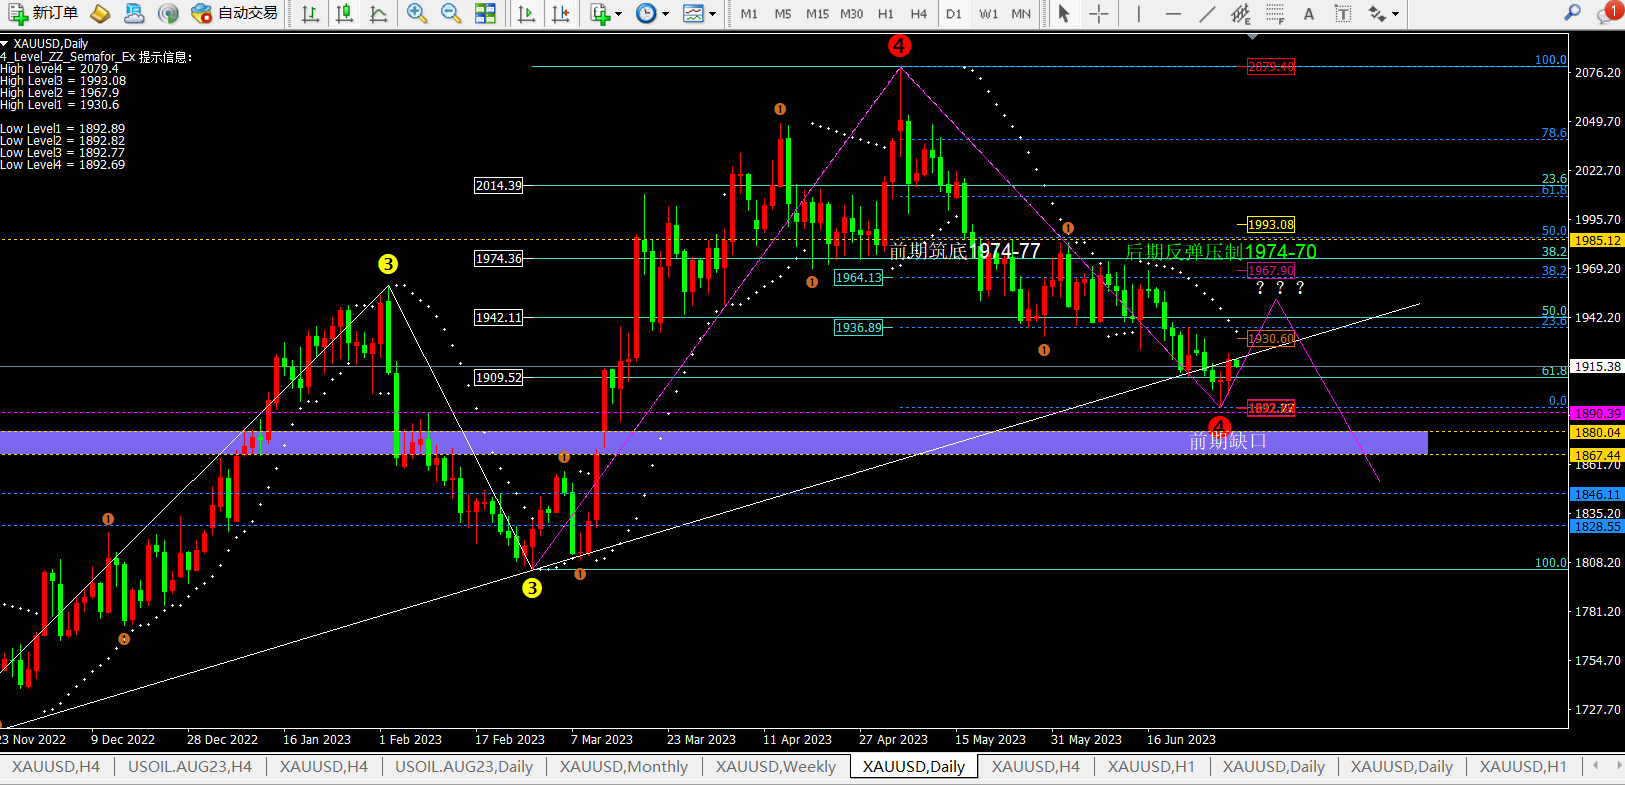Click the red 4 semafor marker at the top

point(899,46)
